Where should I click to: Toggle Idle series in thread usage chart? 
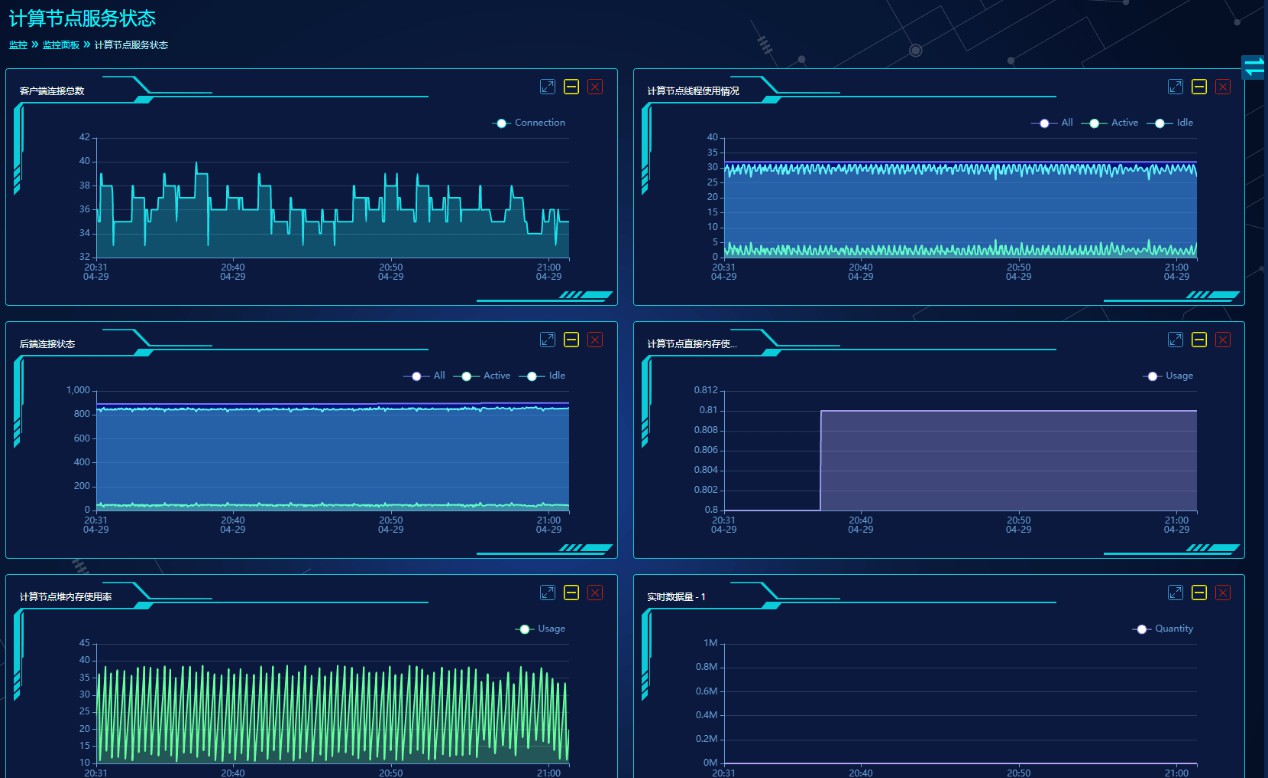pos(1170,123)
